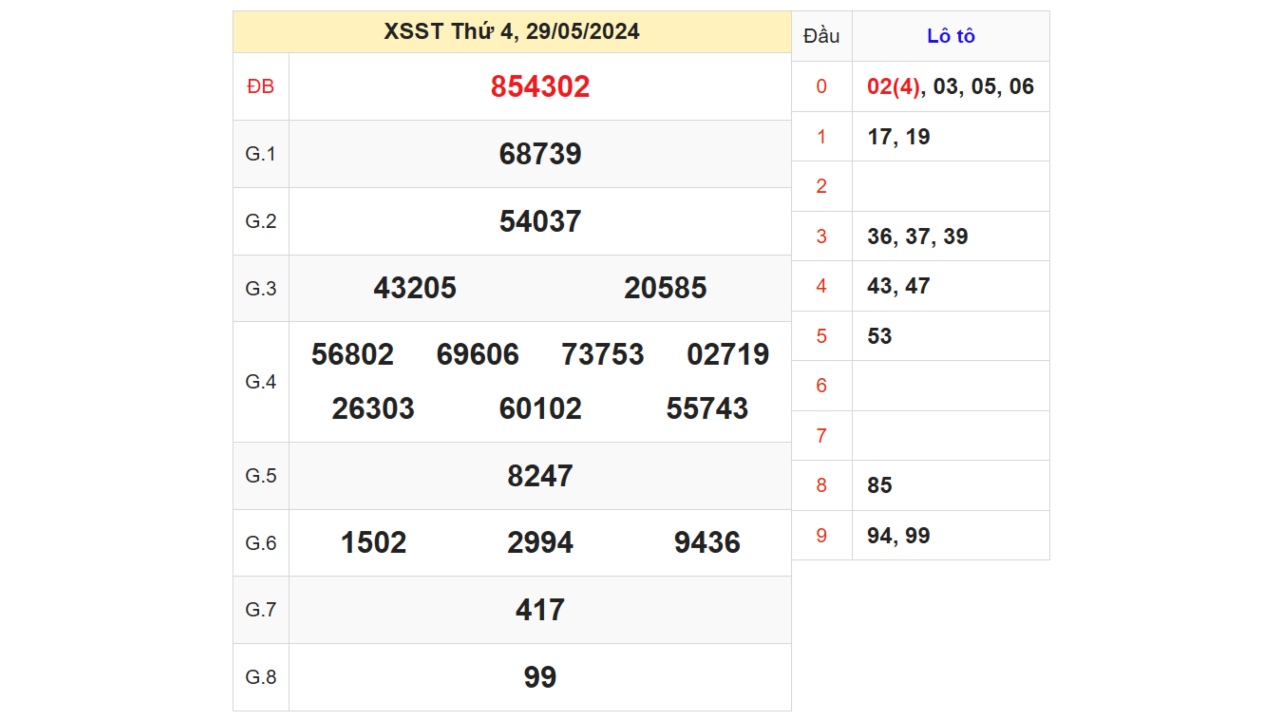Select G.4 number 26303
This screenshot has width=1280, height=720.
click(x=373, y=409)
